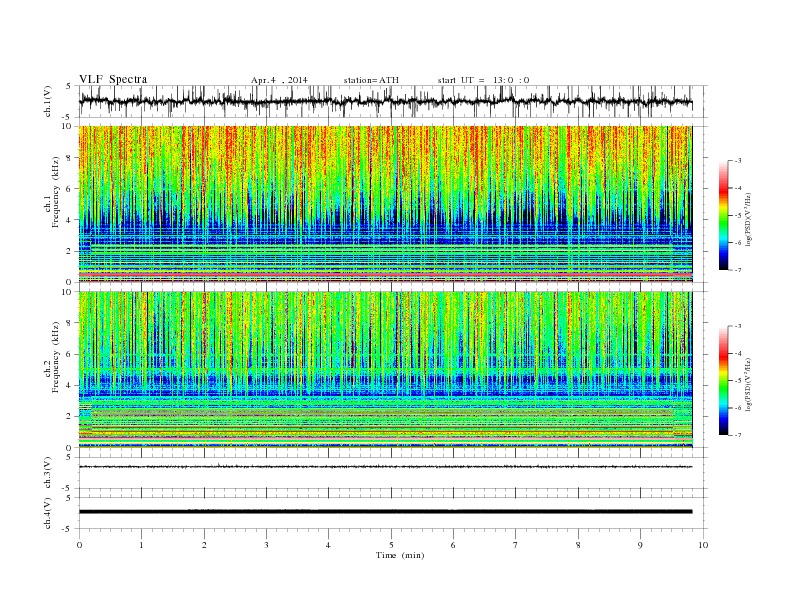Click the "ch.1(V)" axis label

[48, 101]
